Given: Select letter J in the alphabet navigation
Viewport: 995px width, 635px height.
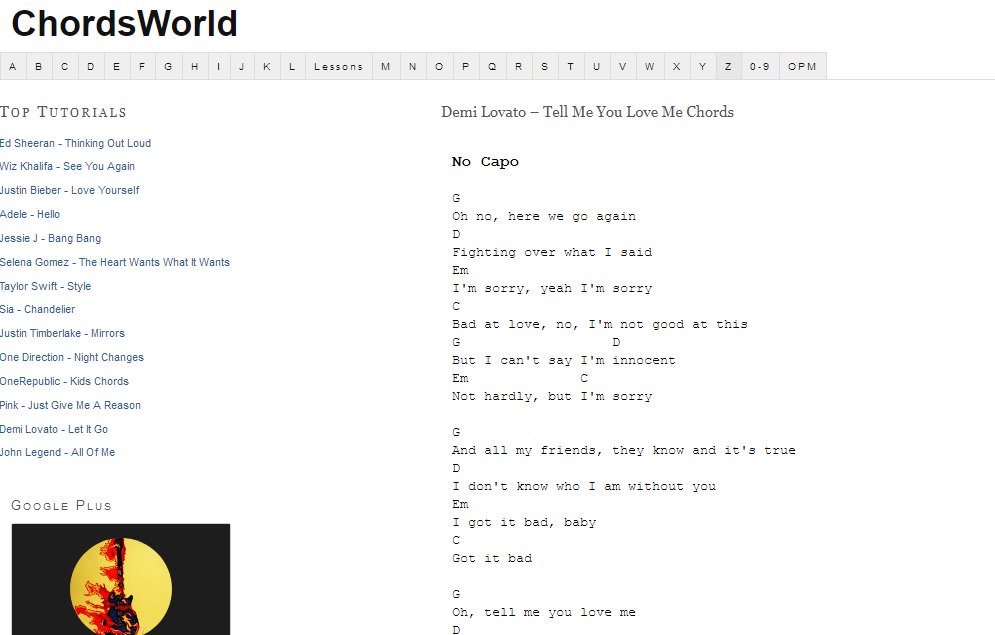Looking at the screenshot, I should point(242,66).
